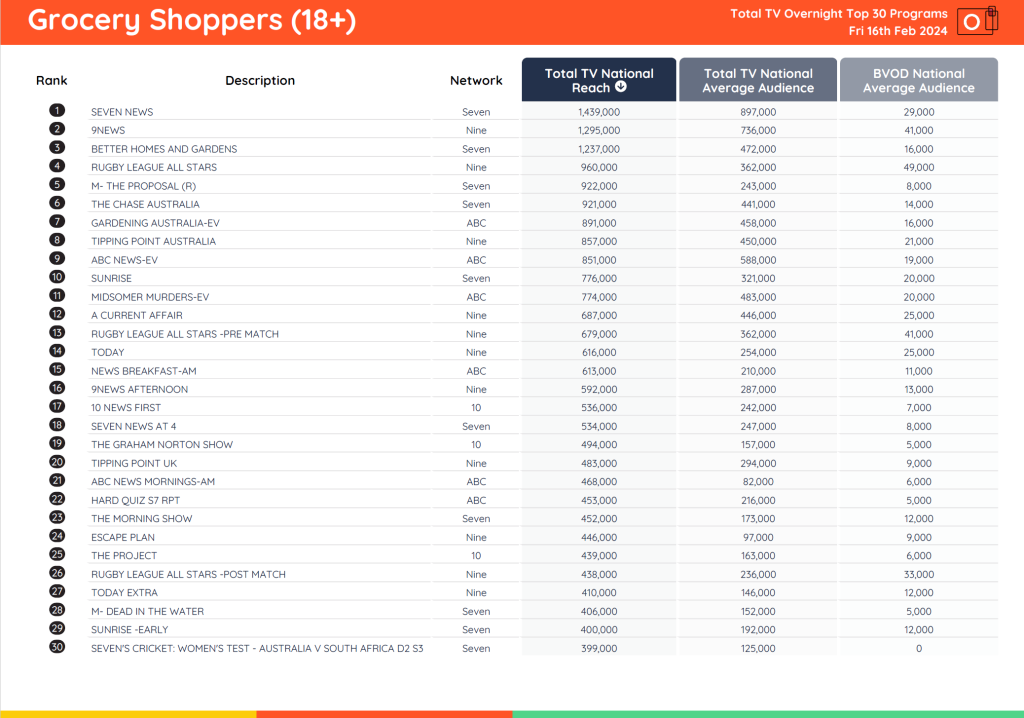Viewport: 1024px width, 718px height.
Task: Select the BVOD National Average Audience column header
Action: pos(918,80)
